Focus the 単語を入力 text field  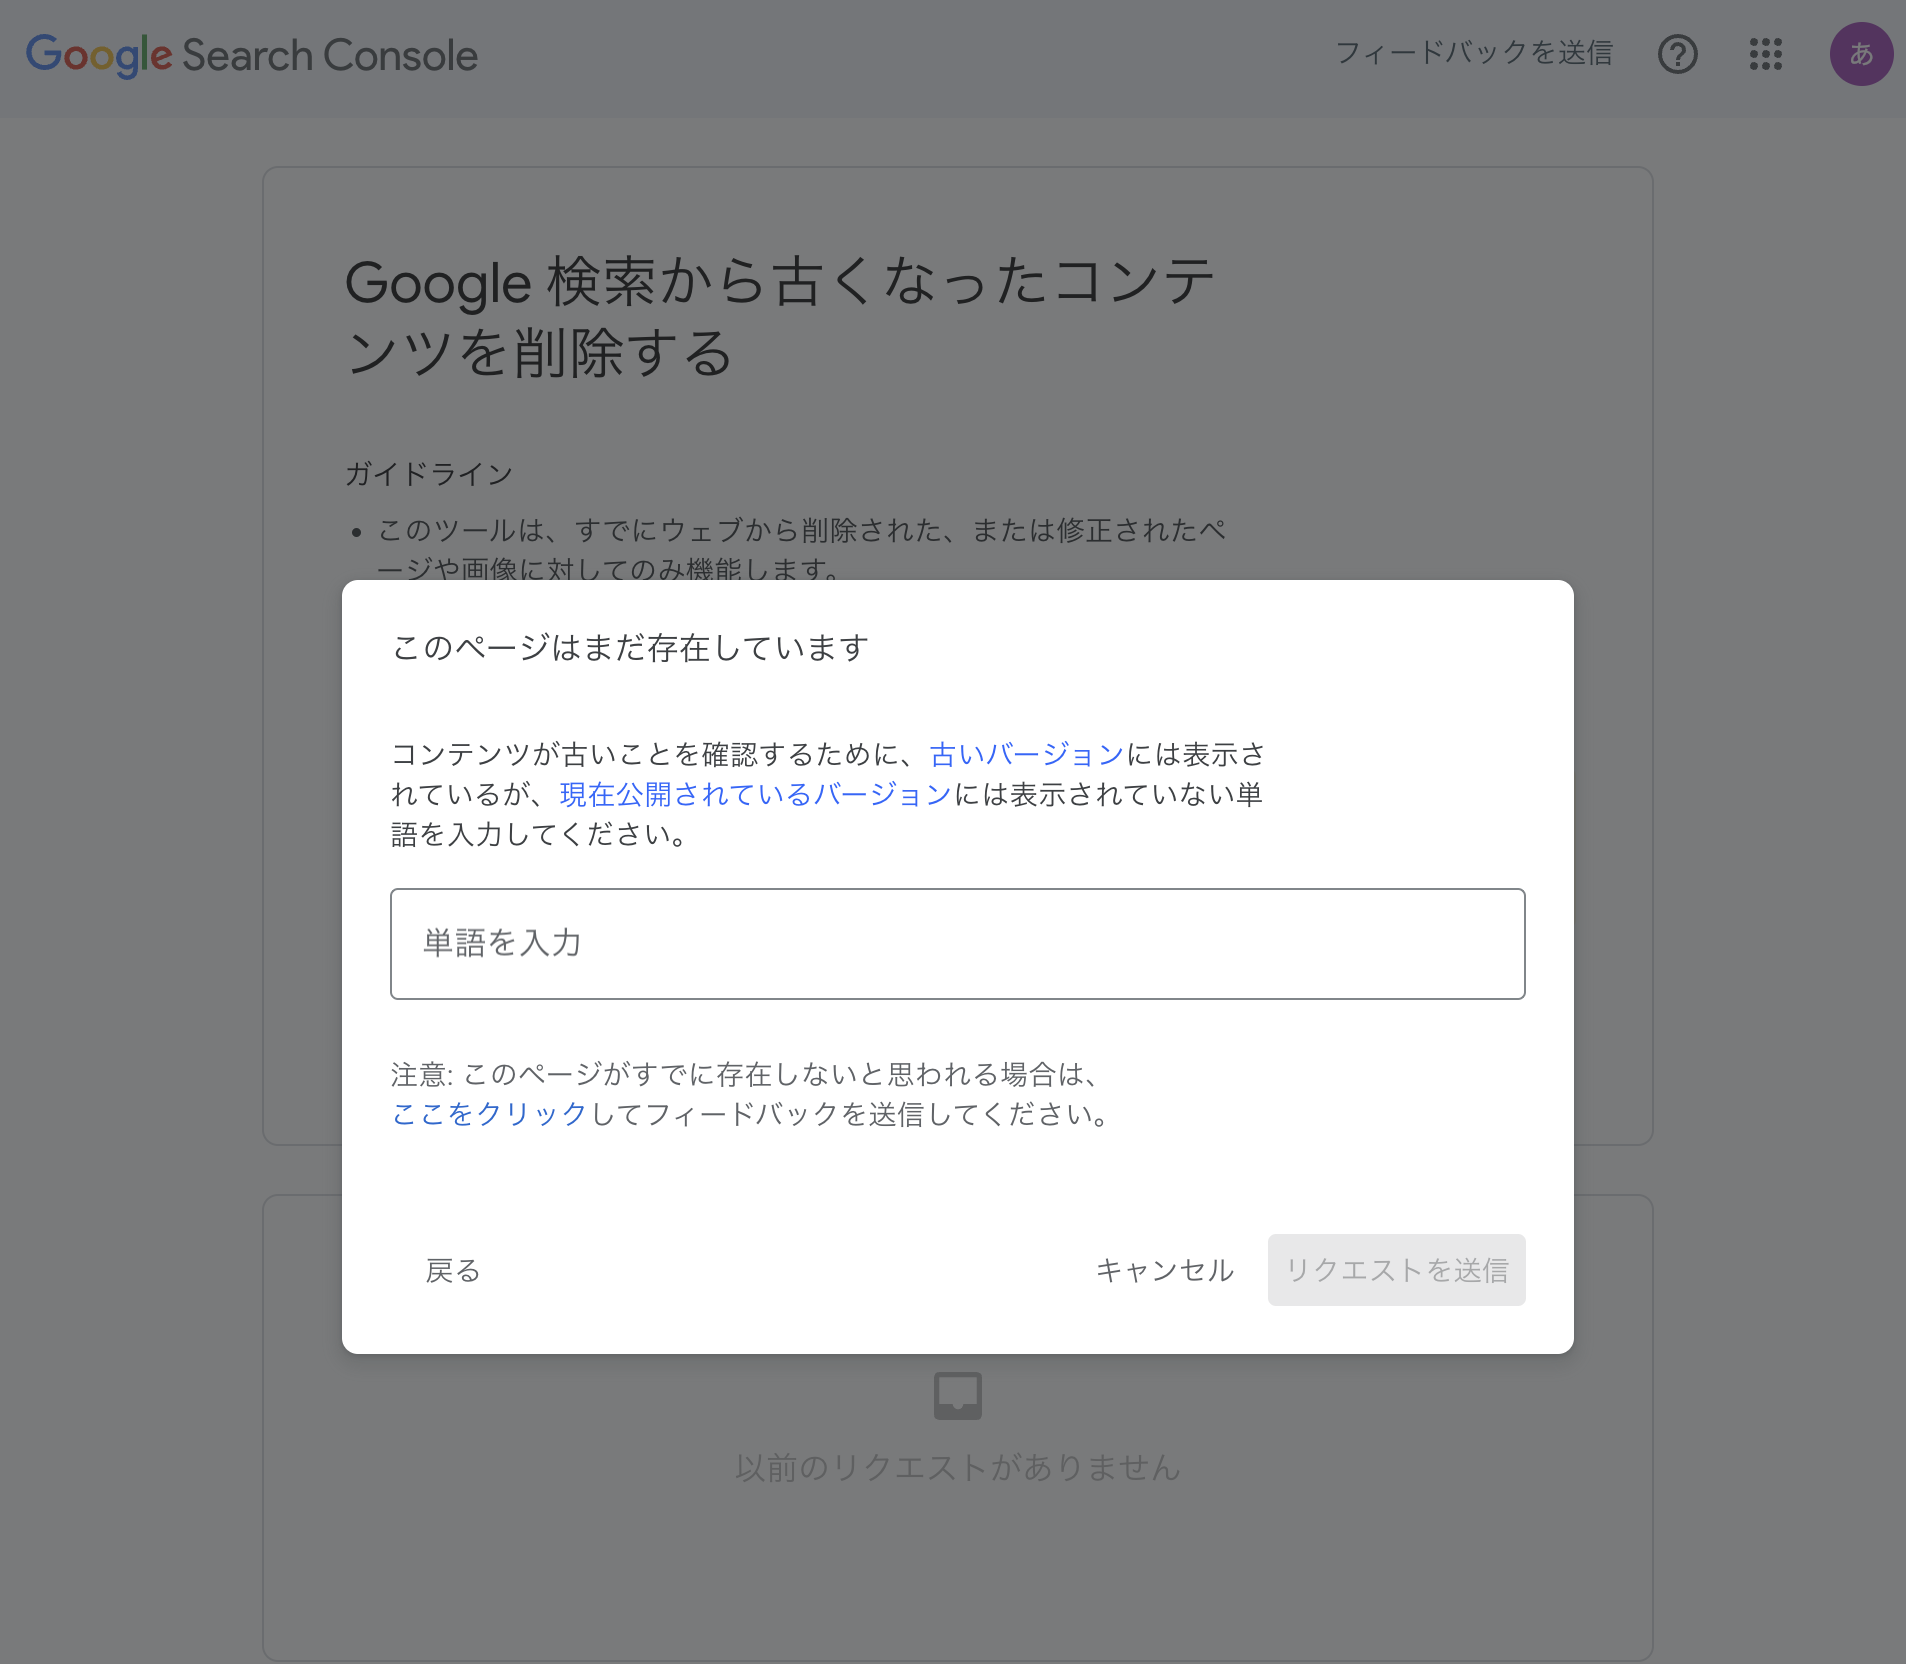957,943
